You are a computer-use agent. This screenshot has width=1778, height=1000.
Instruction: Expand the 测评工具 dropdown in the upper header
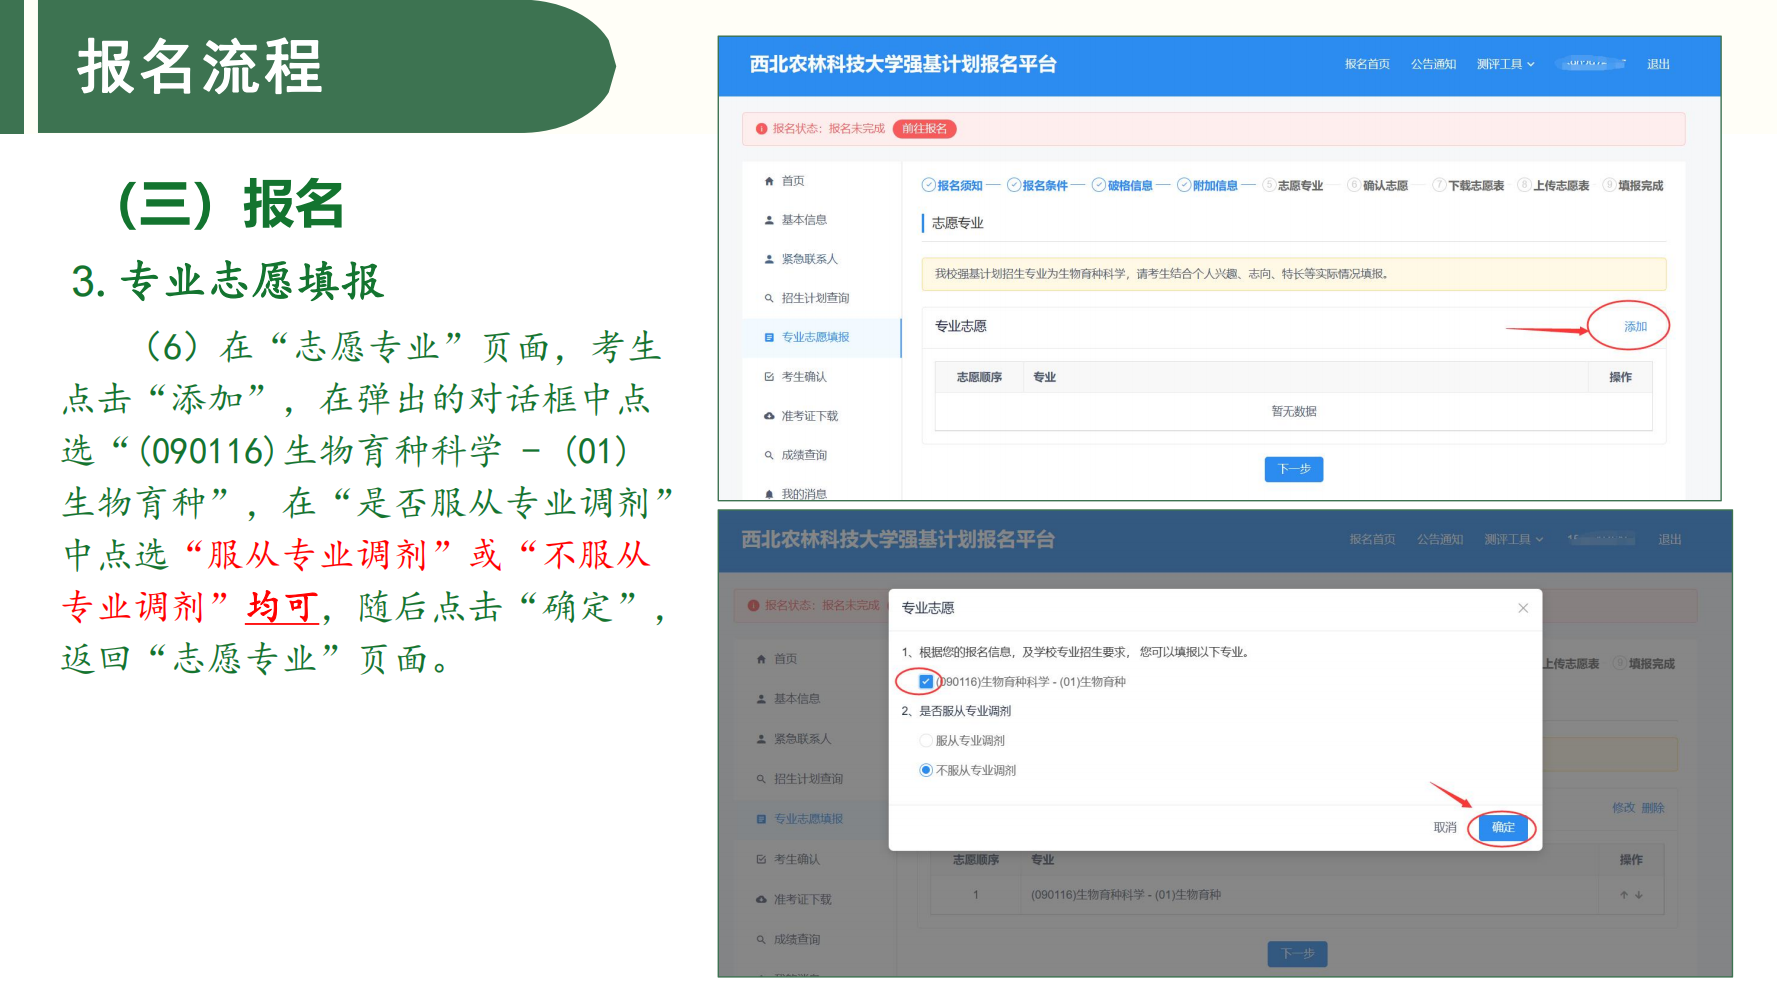pyautogui.click(x=1504, y=64)
